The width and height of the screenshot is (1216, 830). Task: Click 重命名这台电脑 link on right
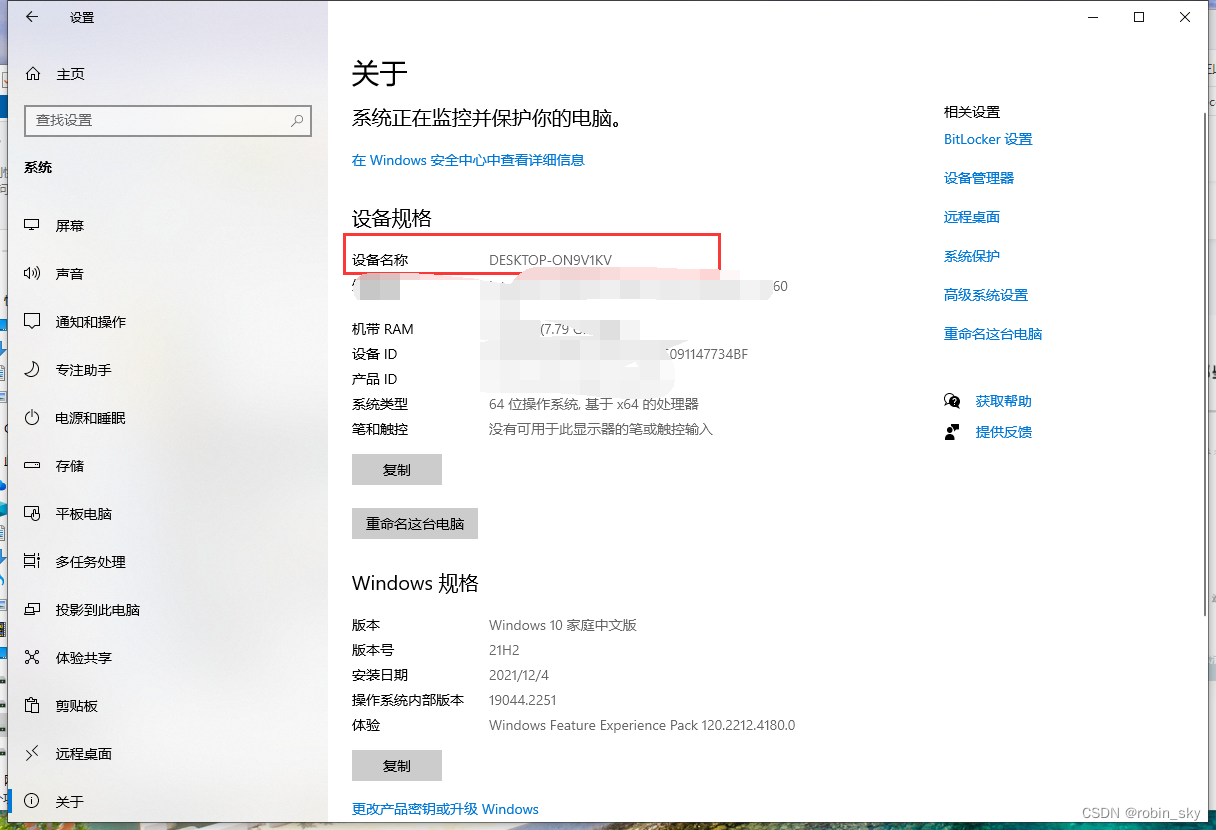pyautogui.click(x=993, y=334)
